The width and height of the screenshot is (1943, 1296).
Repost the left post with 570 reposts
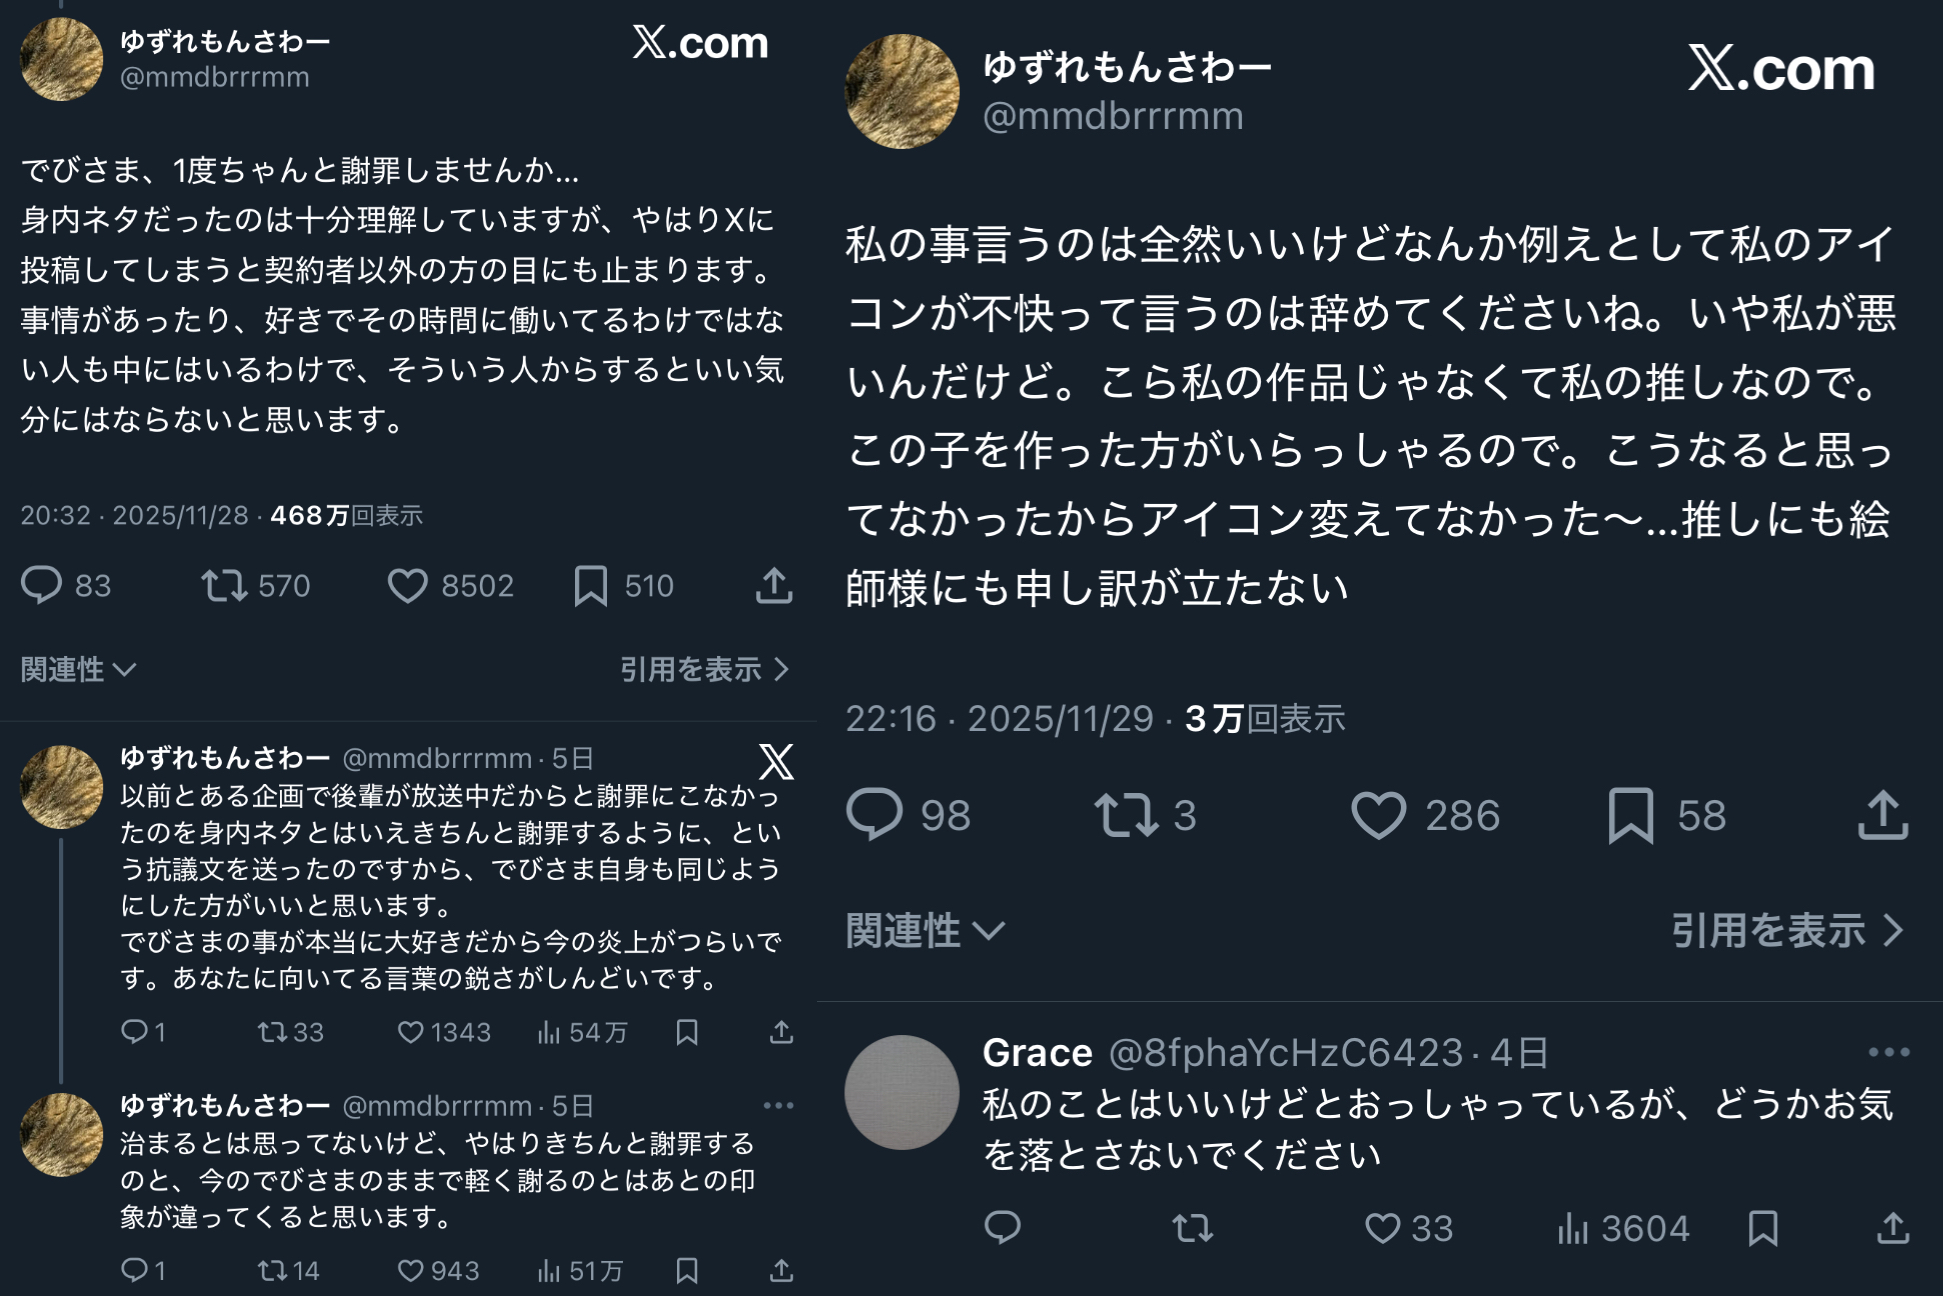pyautogui.click(x=224, y=586)
